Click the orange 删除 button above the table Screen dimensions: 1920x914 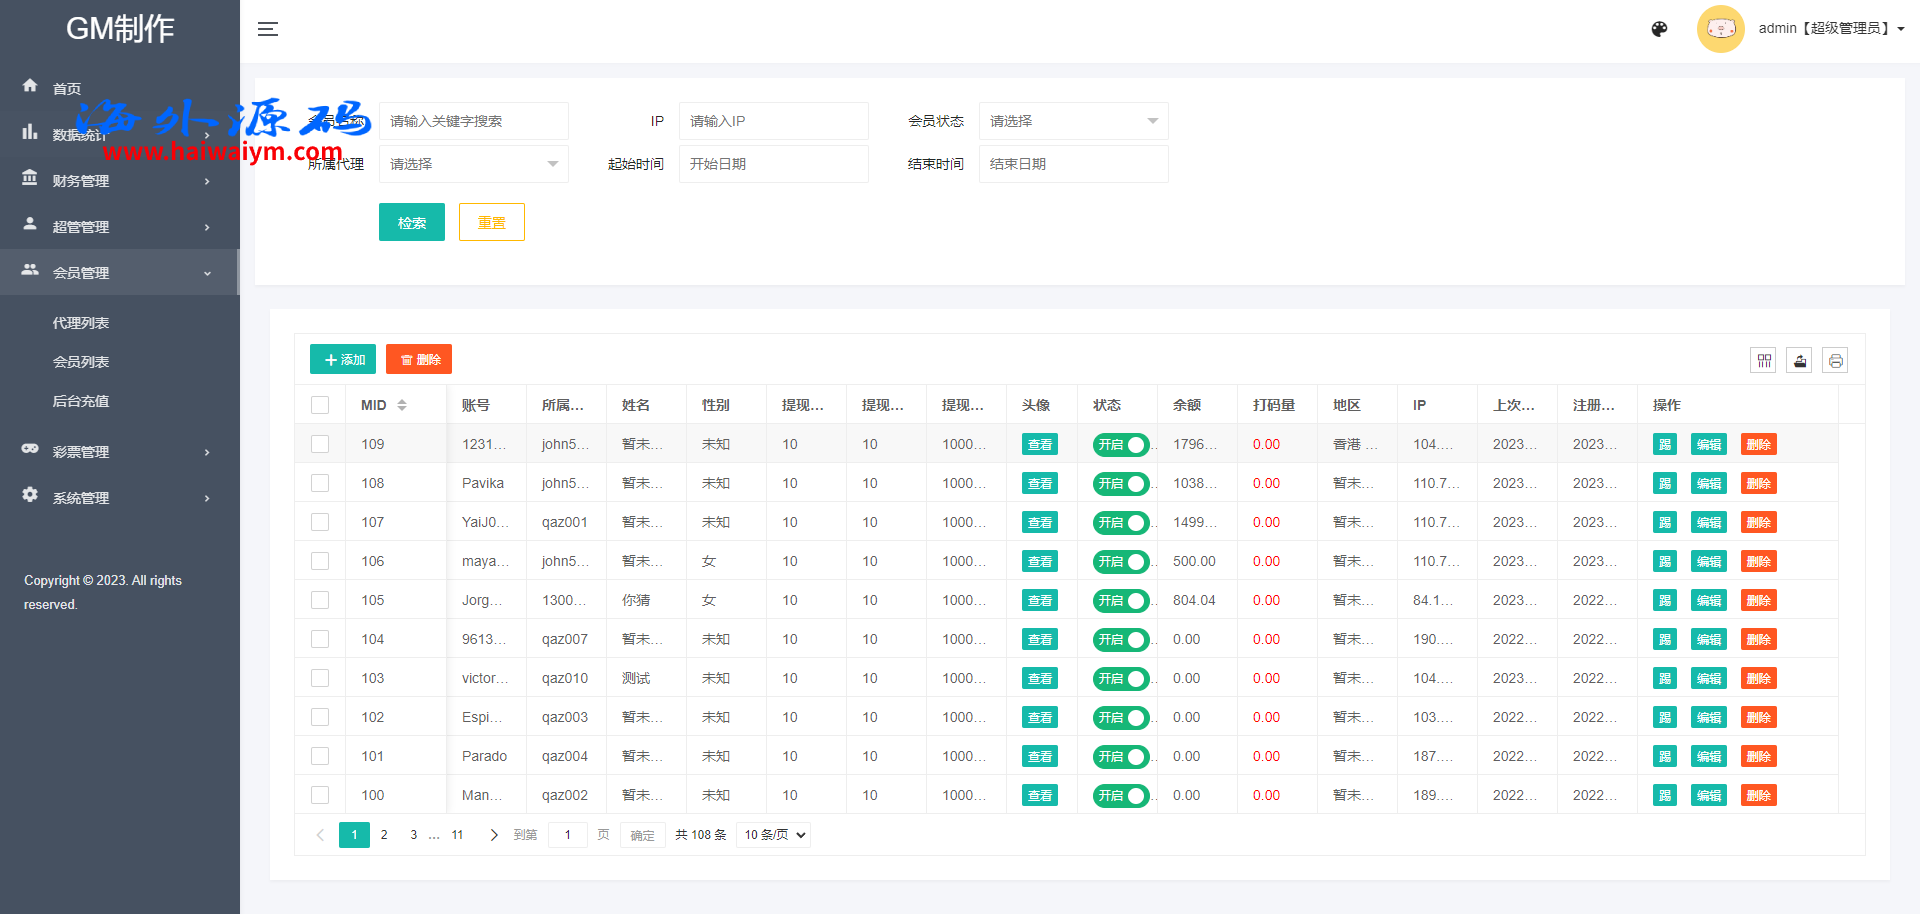pos(419,360)
